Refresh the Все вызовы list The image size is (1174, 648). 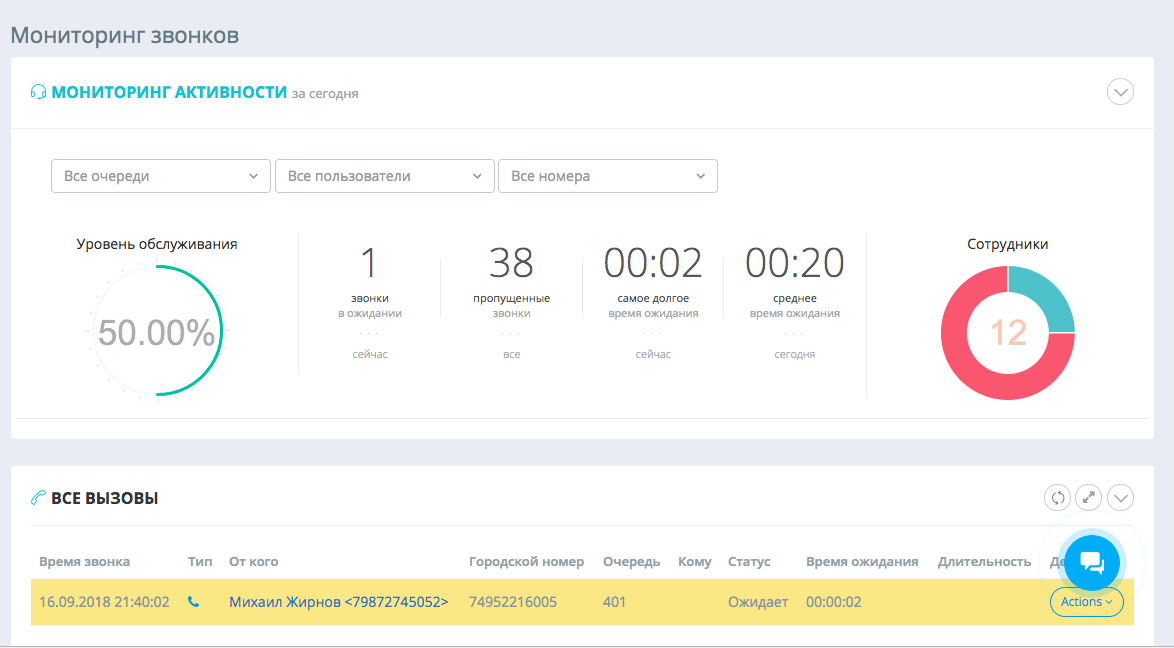[1057, 497]
